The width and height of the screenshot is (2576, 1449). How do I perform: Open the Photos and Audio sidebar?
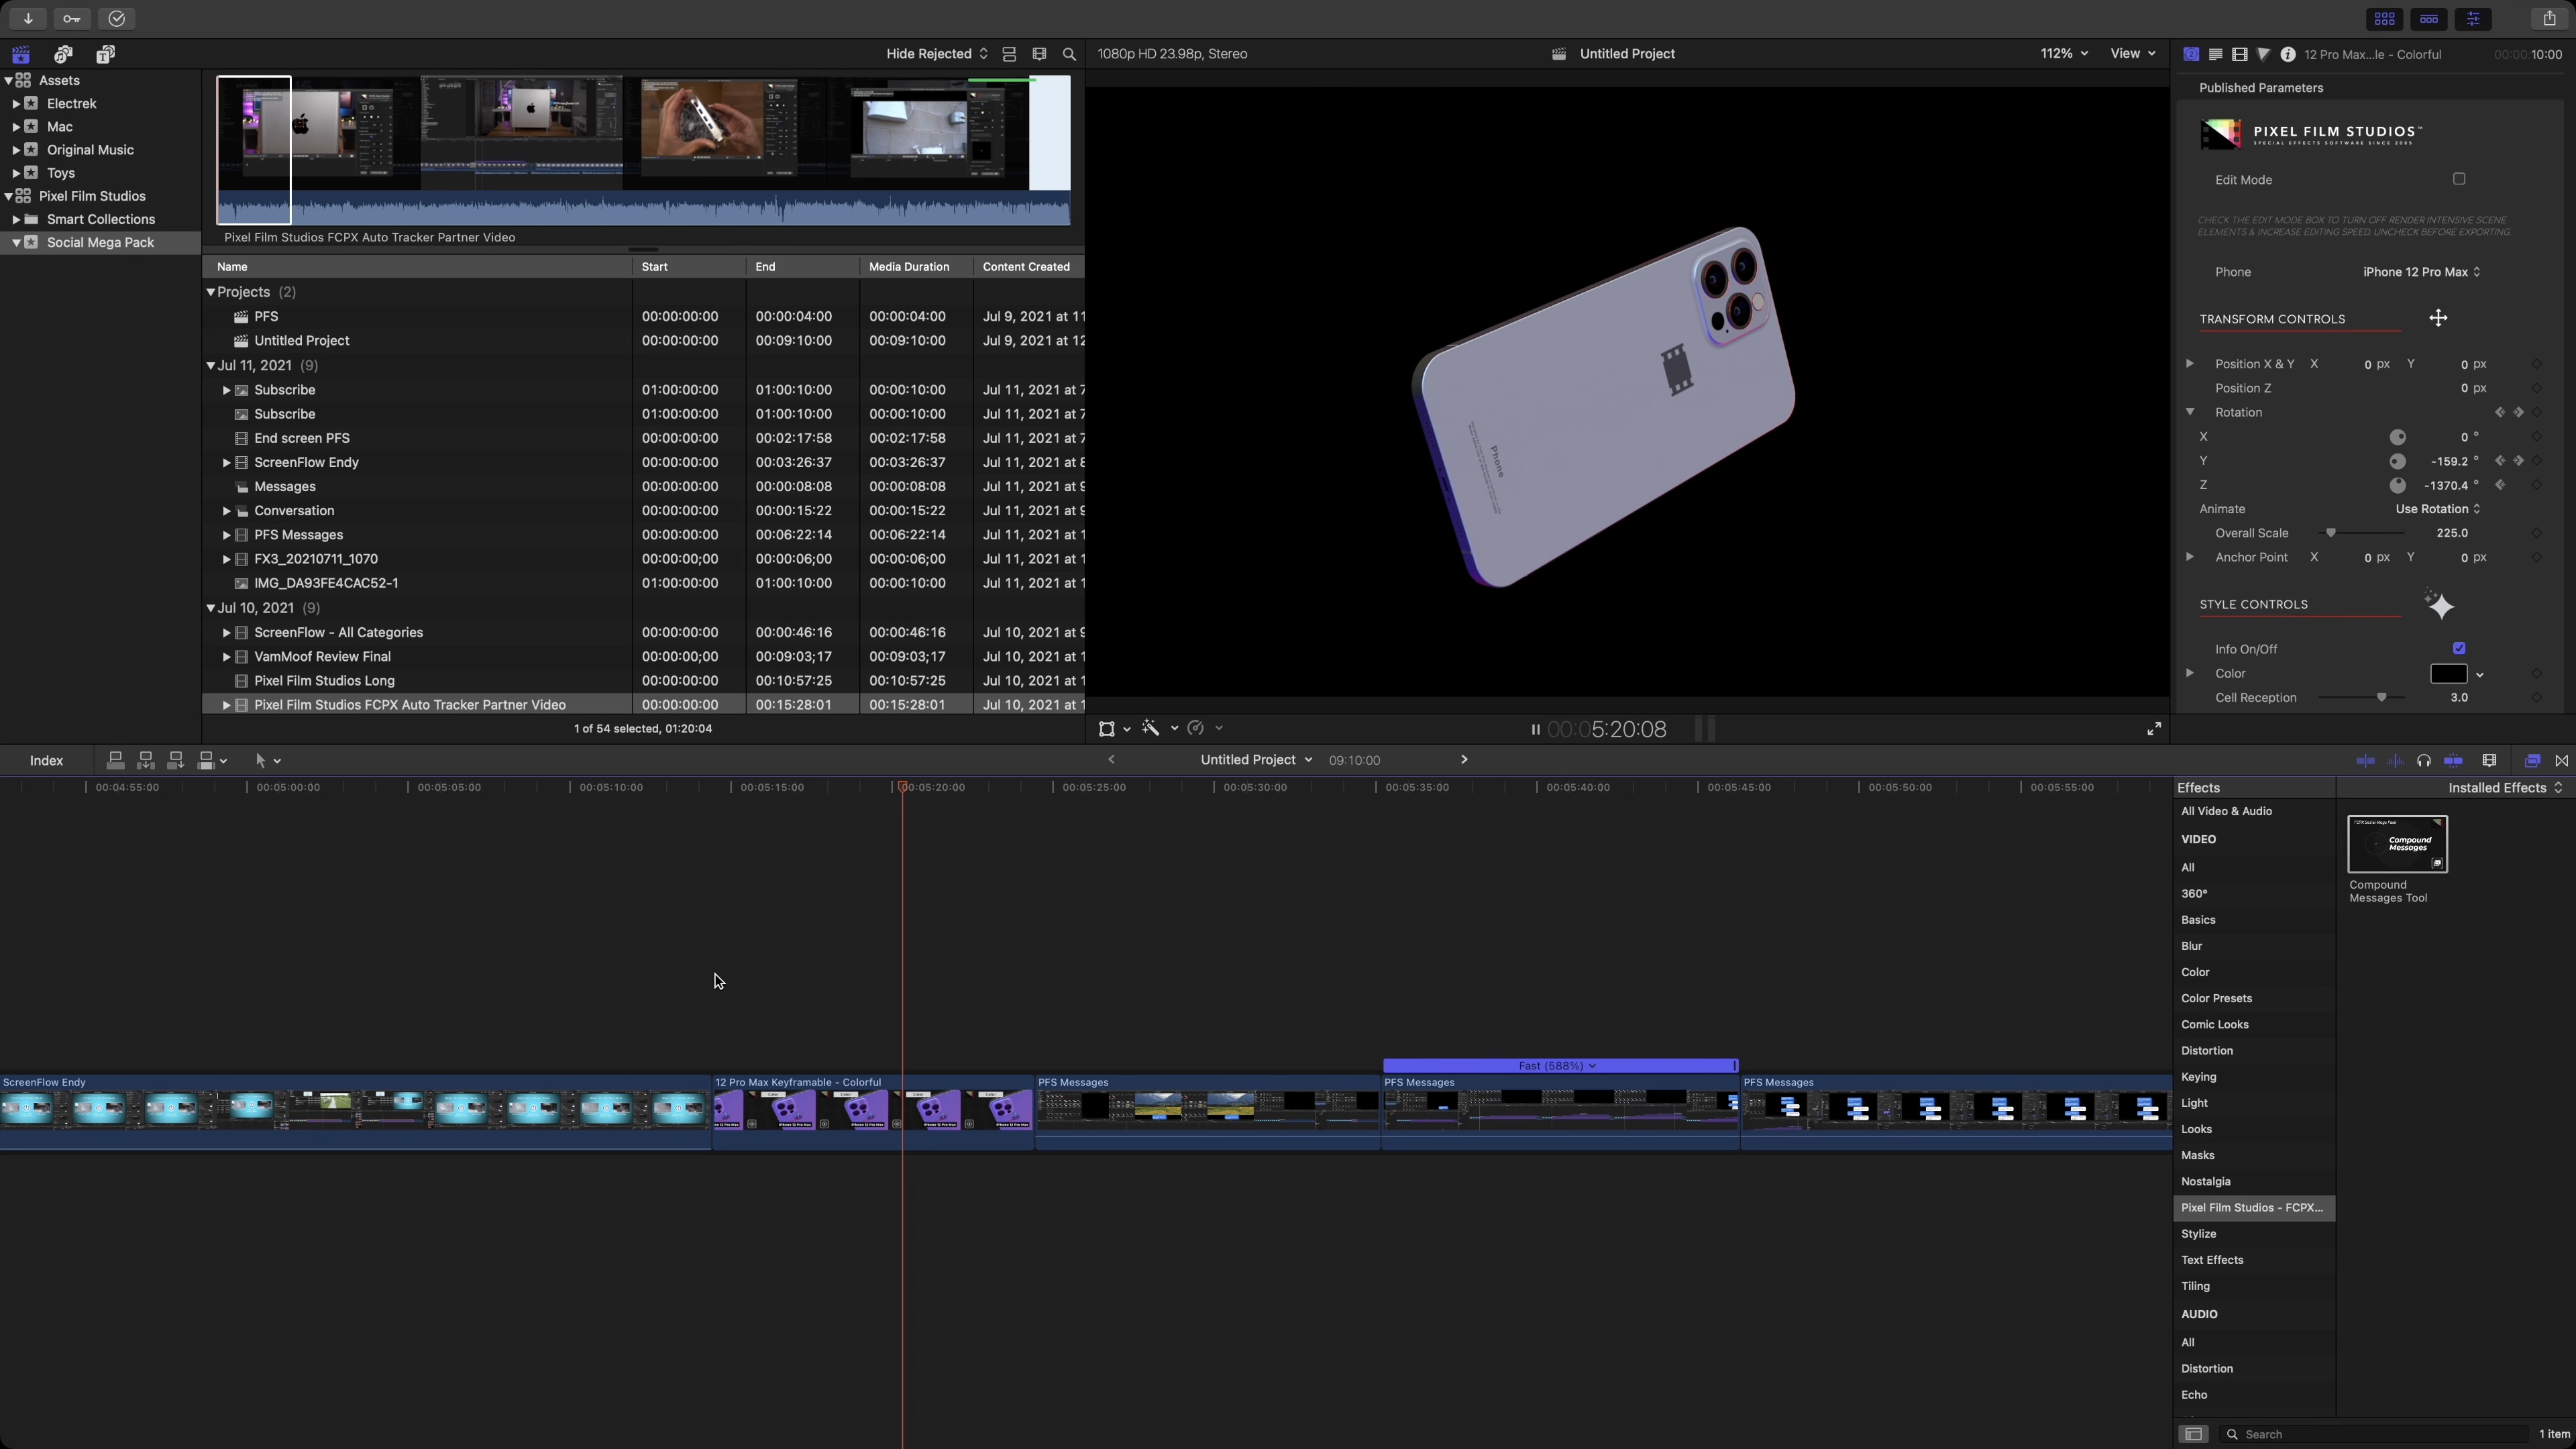(x=62, y=54)
